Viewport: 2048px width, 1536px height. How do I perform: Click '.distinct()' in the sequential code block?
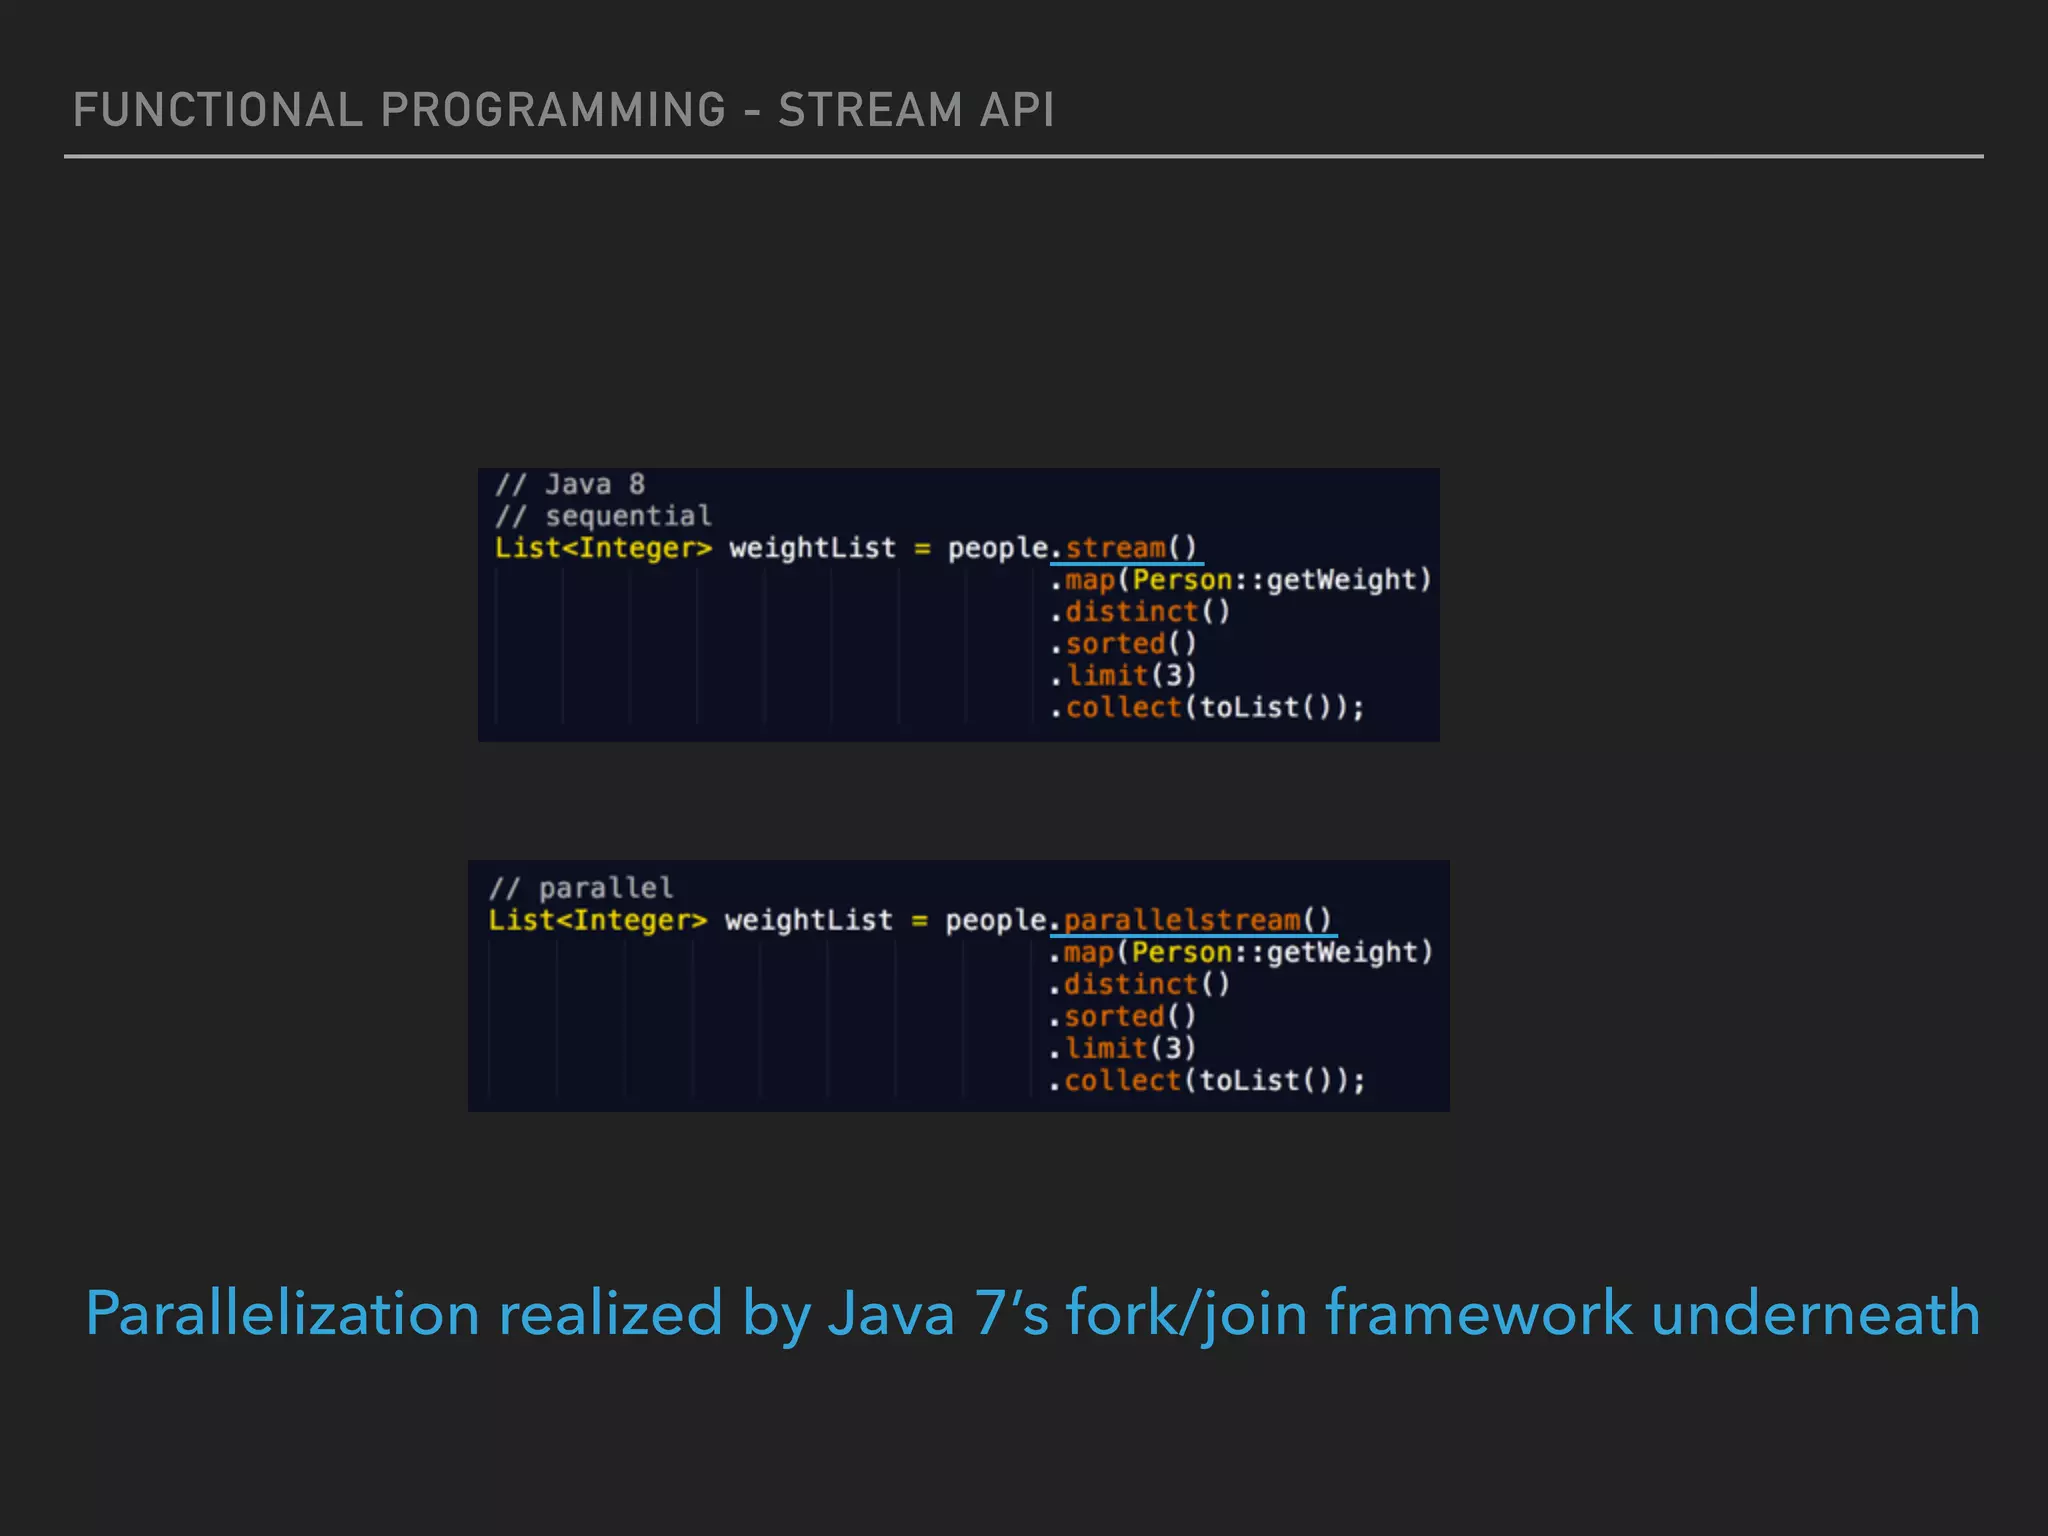pos(1140,612)
